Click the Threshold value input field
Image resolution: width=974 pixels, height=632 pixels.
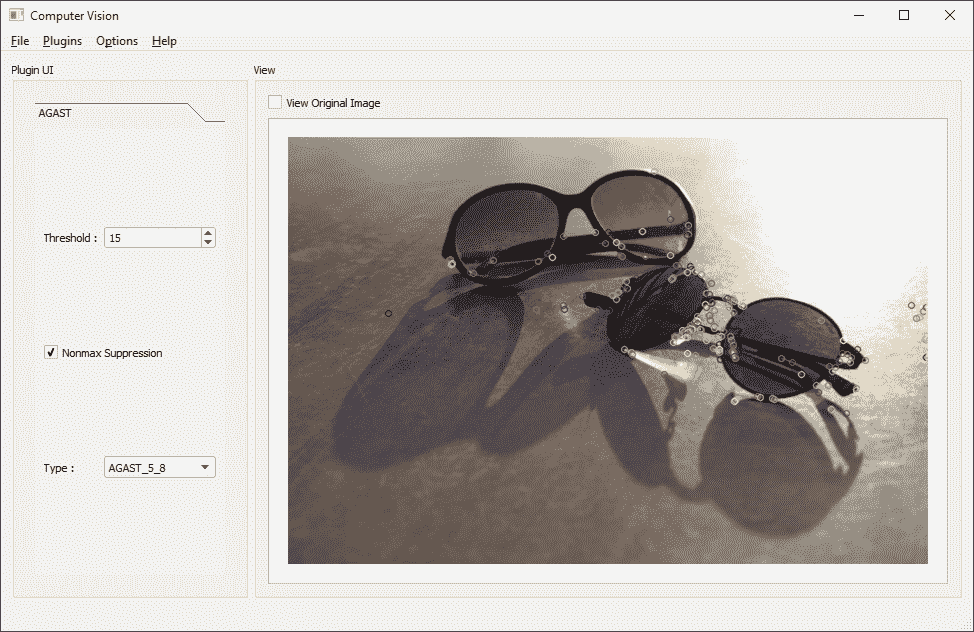tap(152, 238)
